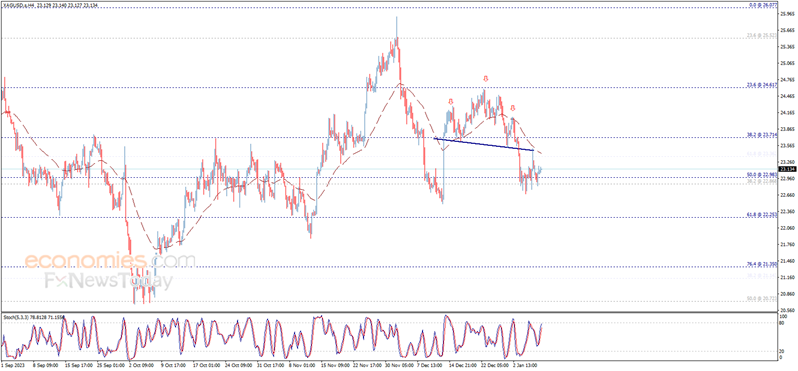The width and height of the screenshot is (798, 371).
Task: Click the grey 23.6 @ 25.521 Fibonacci label
Action: click(763, 35)
